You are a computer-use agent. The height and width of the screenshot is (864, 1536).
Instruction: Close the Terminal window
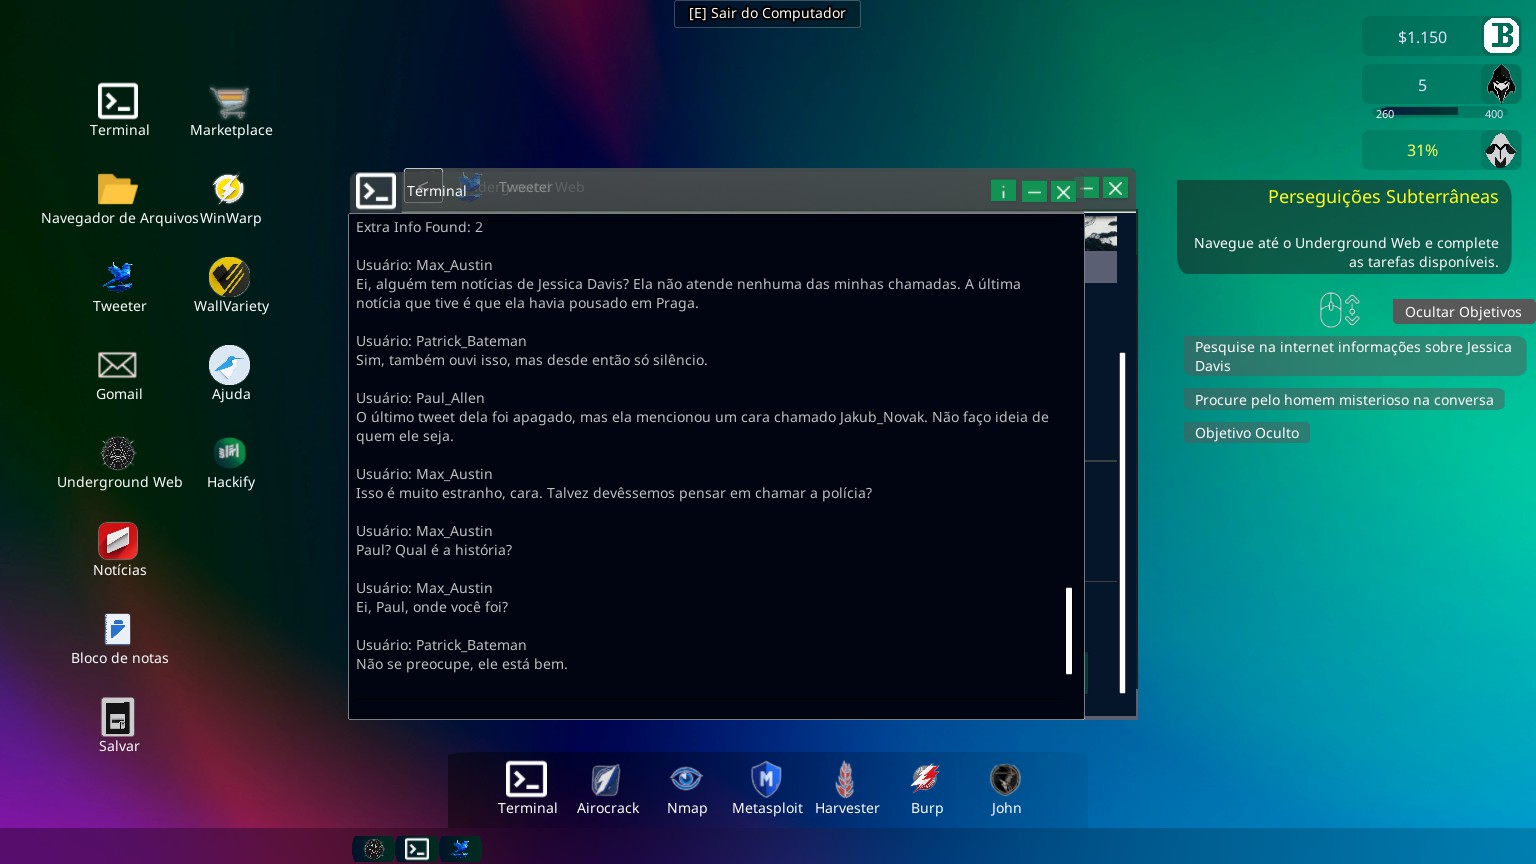(1063, 191)
